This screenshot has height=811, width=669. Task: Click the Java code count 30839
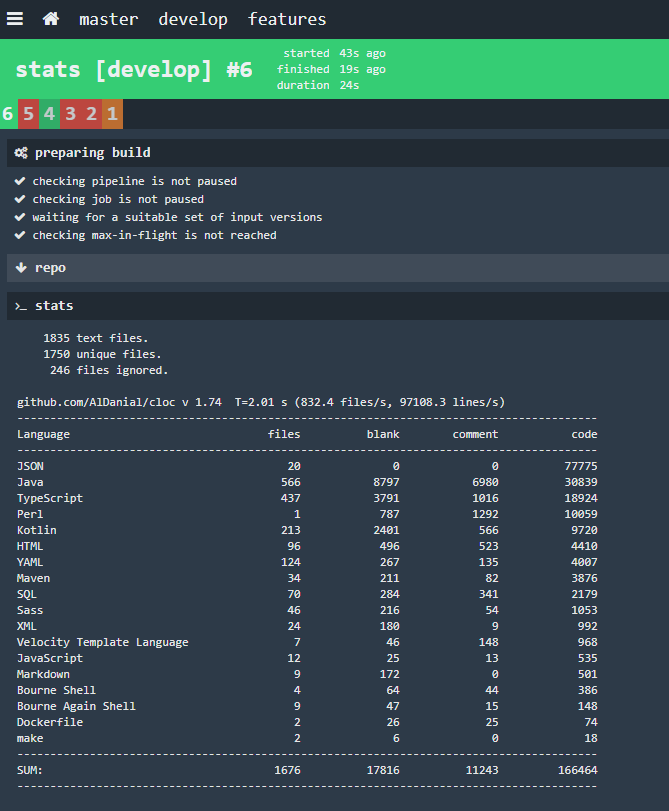[x=581, y=483]
